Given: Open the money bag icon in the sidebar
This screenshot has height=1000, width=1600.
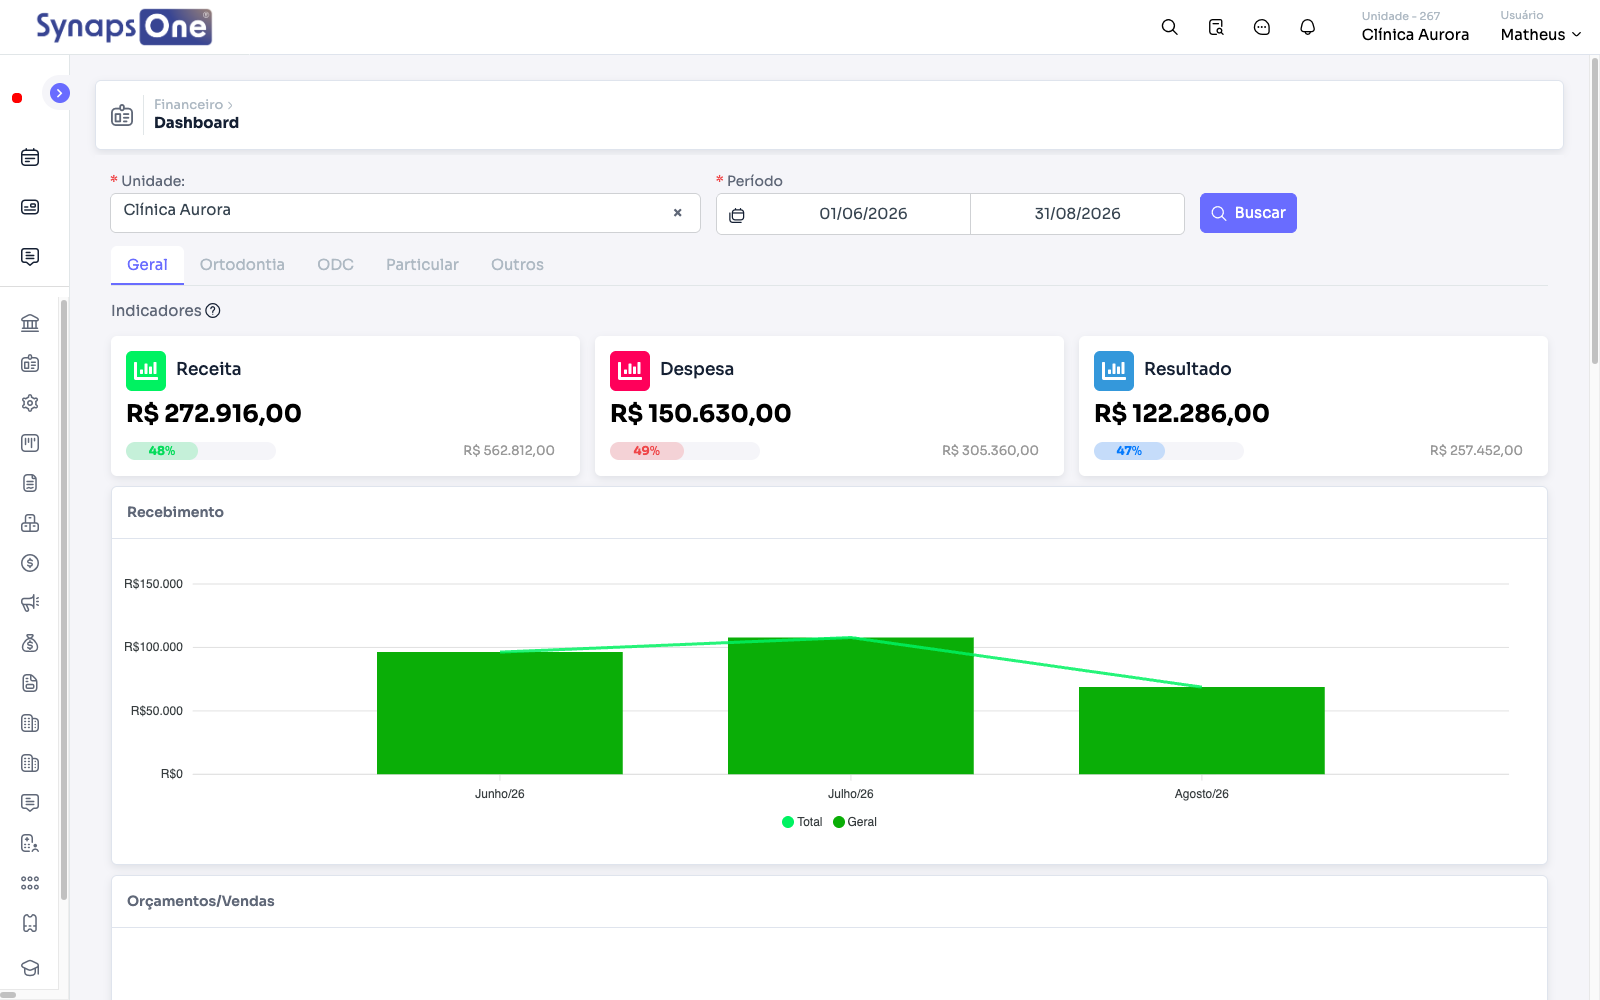Looking at the screenshot, I should [30, 643].
